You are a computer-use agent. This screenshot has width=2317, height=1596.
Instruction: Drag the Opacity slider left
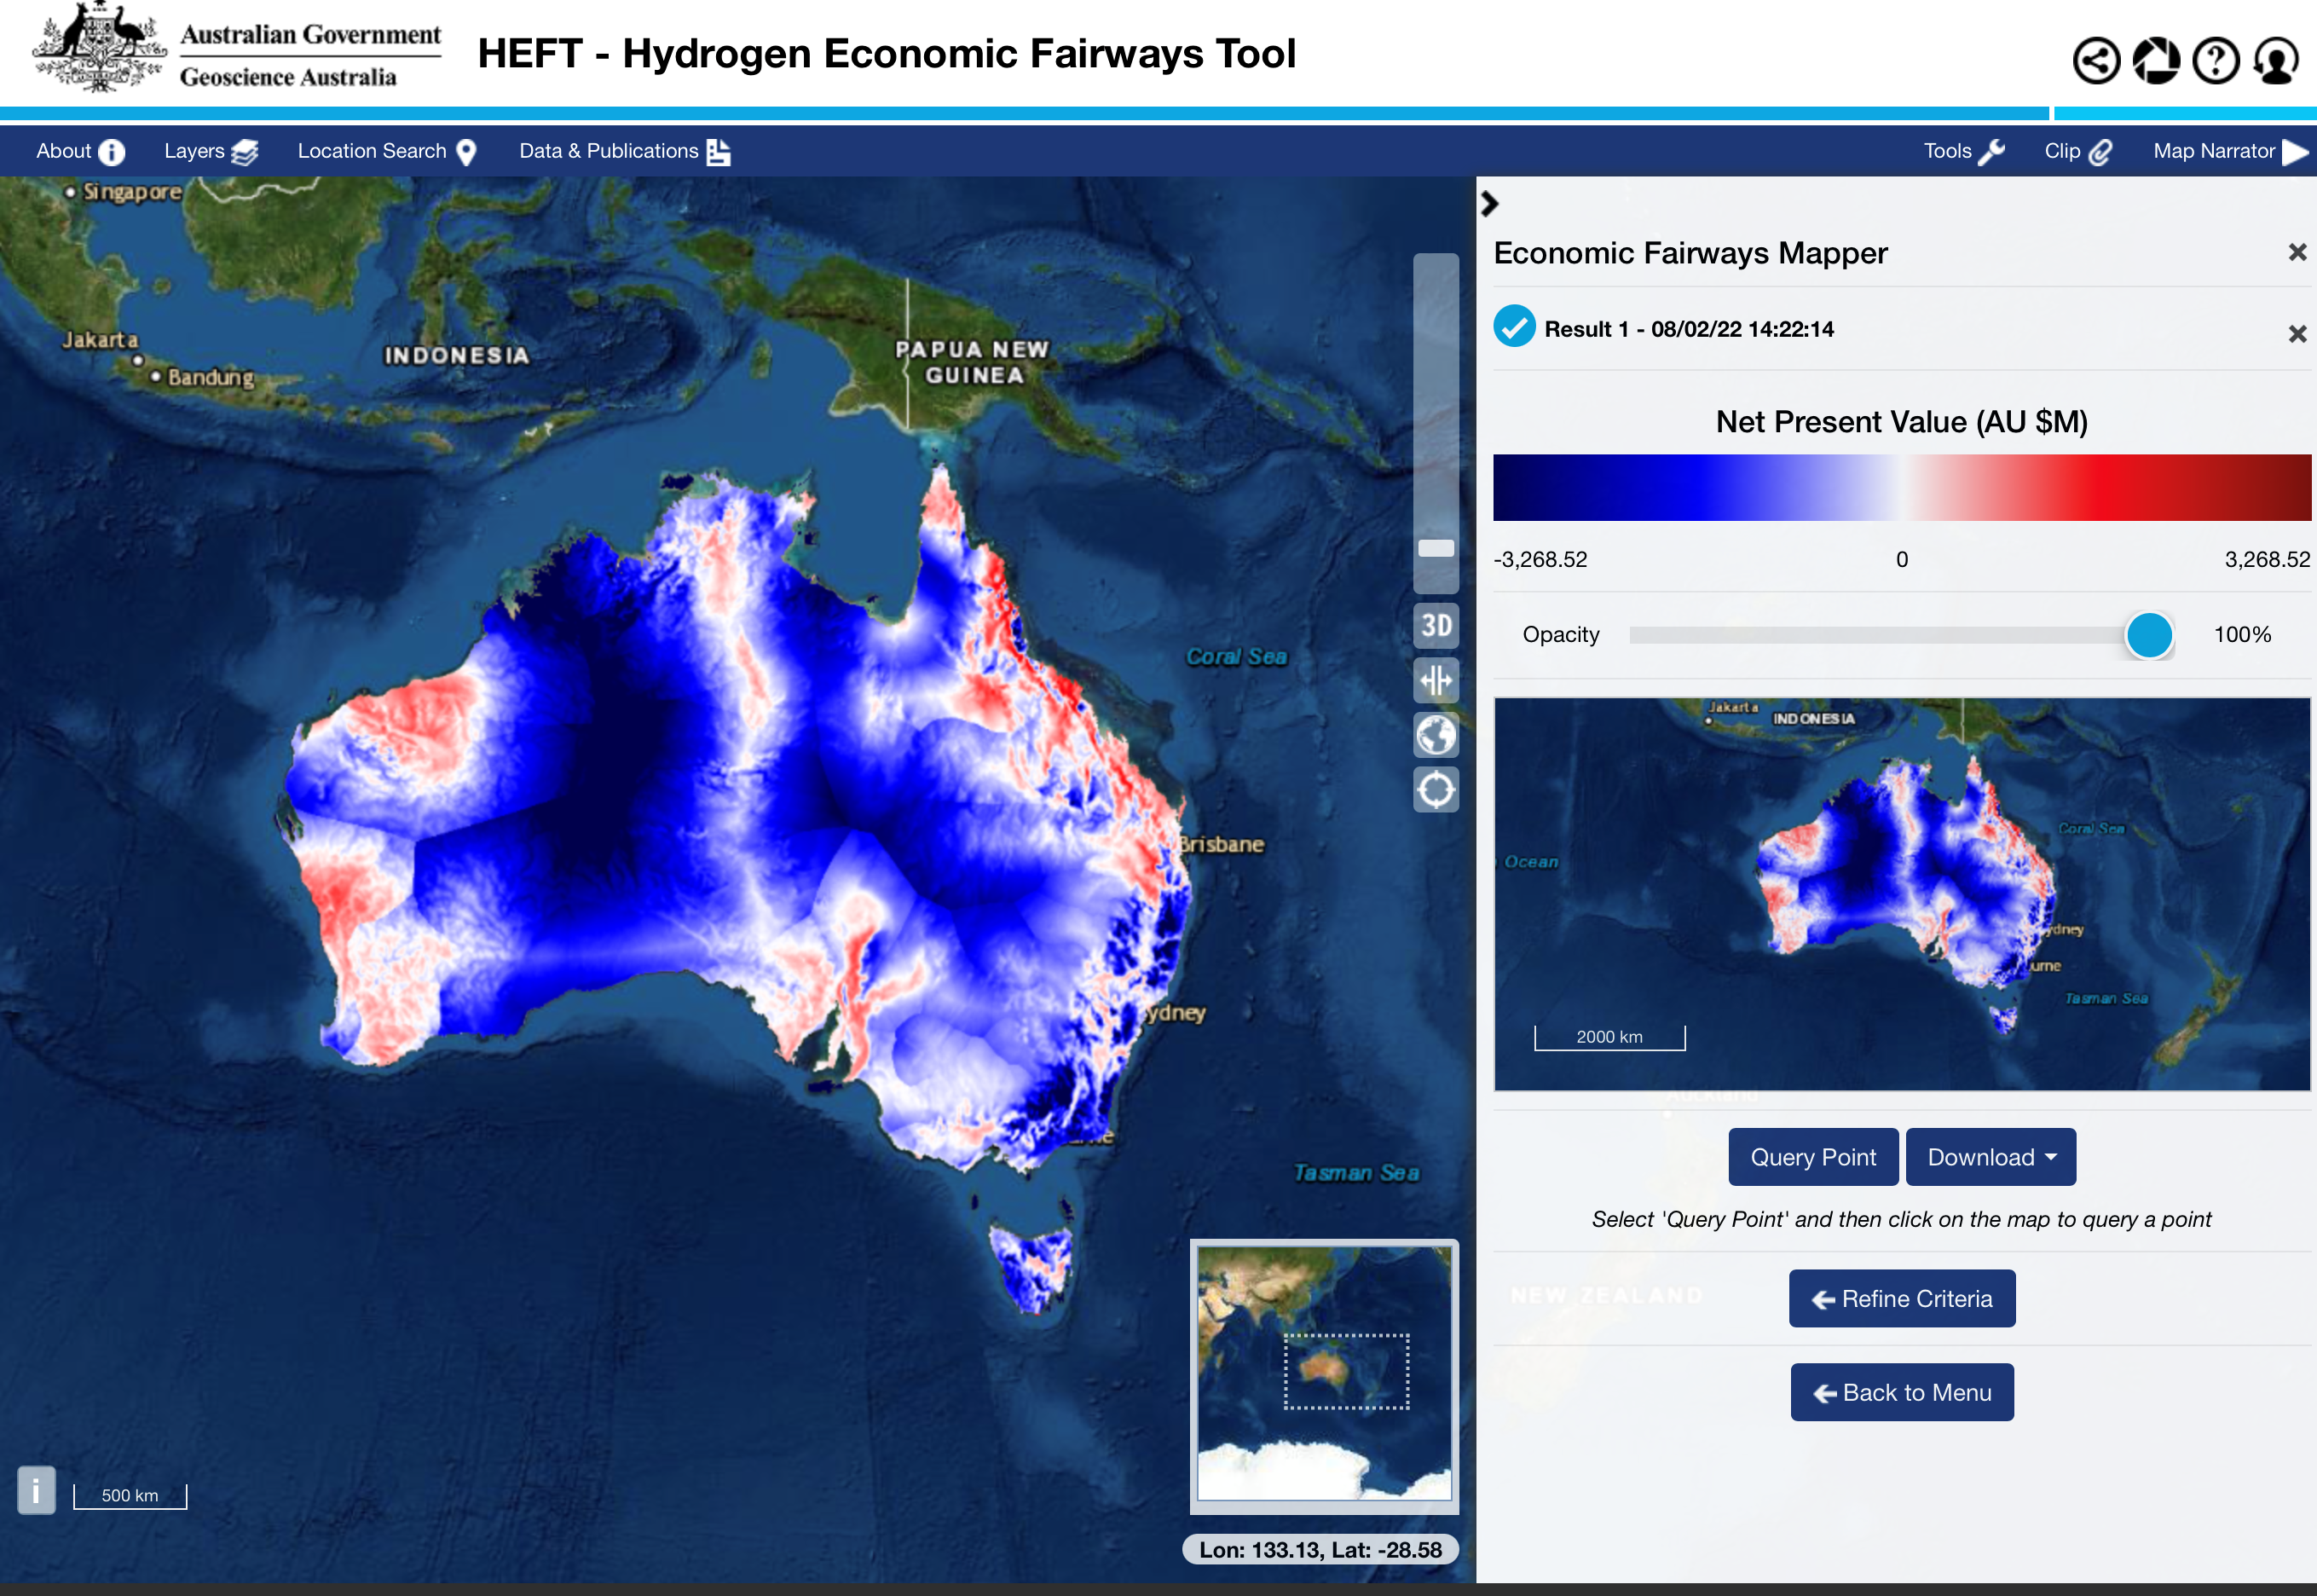pyautogui.click(x=2148, y=634)
